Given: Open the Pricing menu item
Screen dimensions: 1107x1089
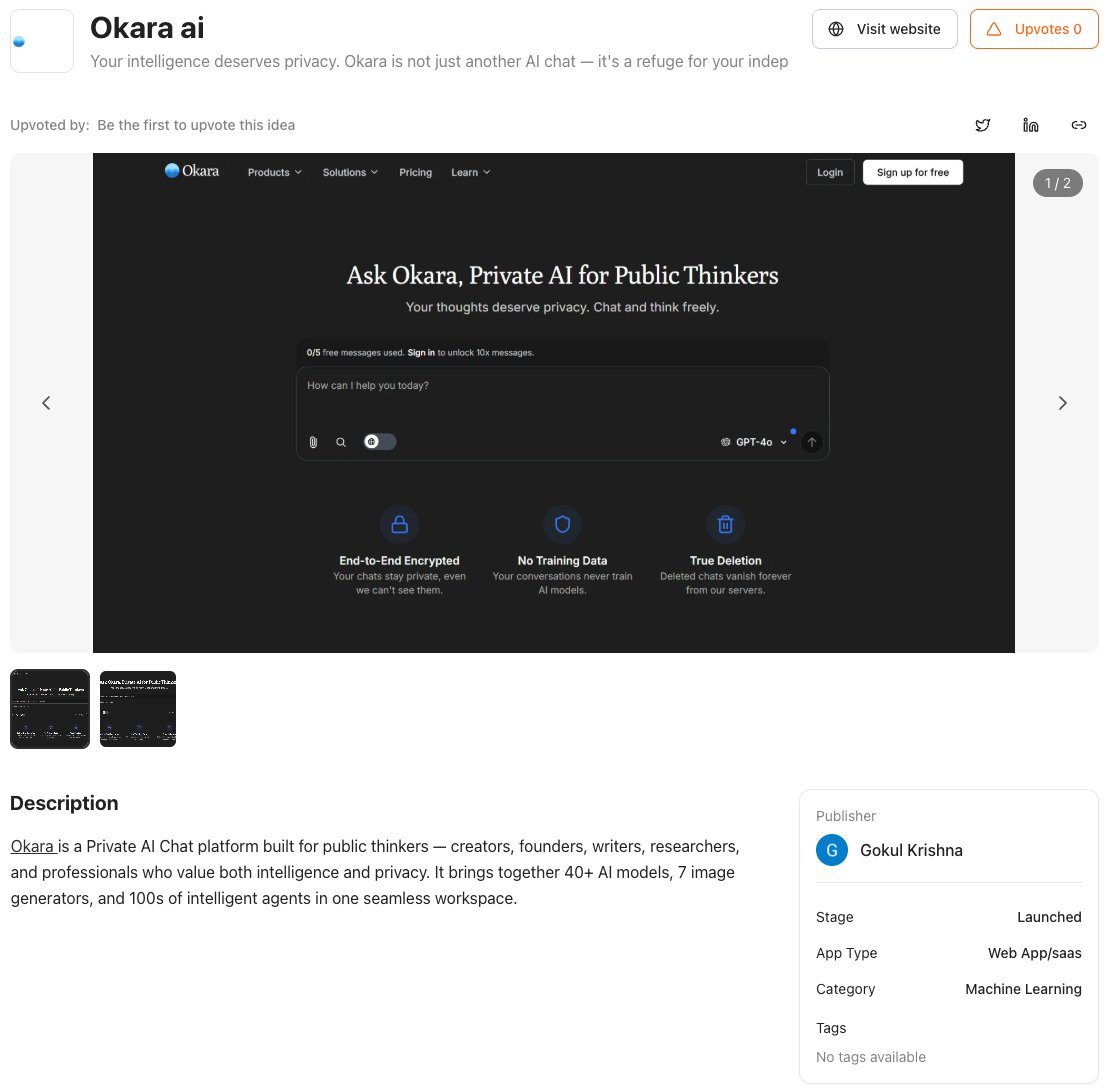Looking at the screenshot, I should click(x=415, y=172).
